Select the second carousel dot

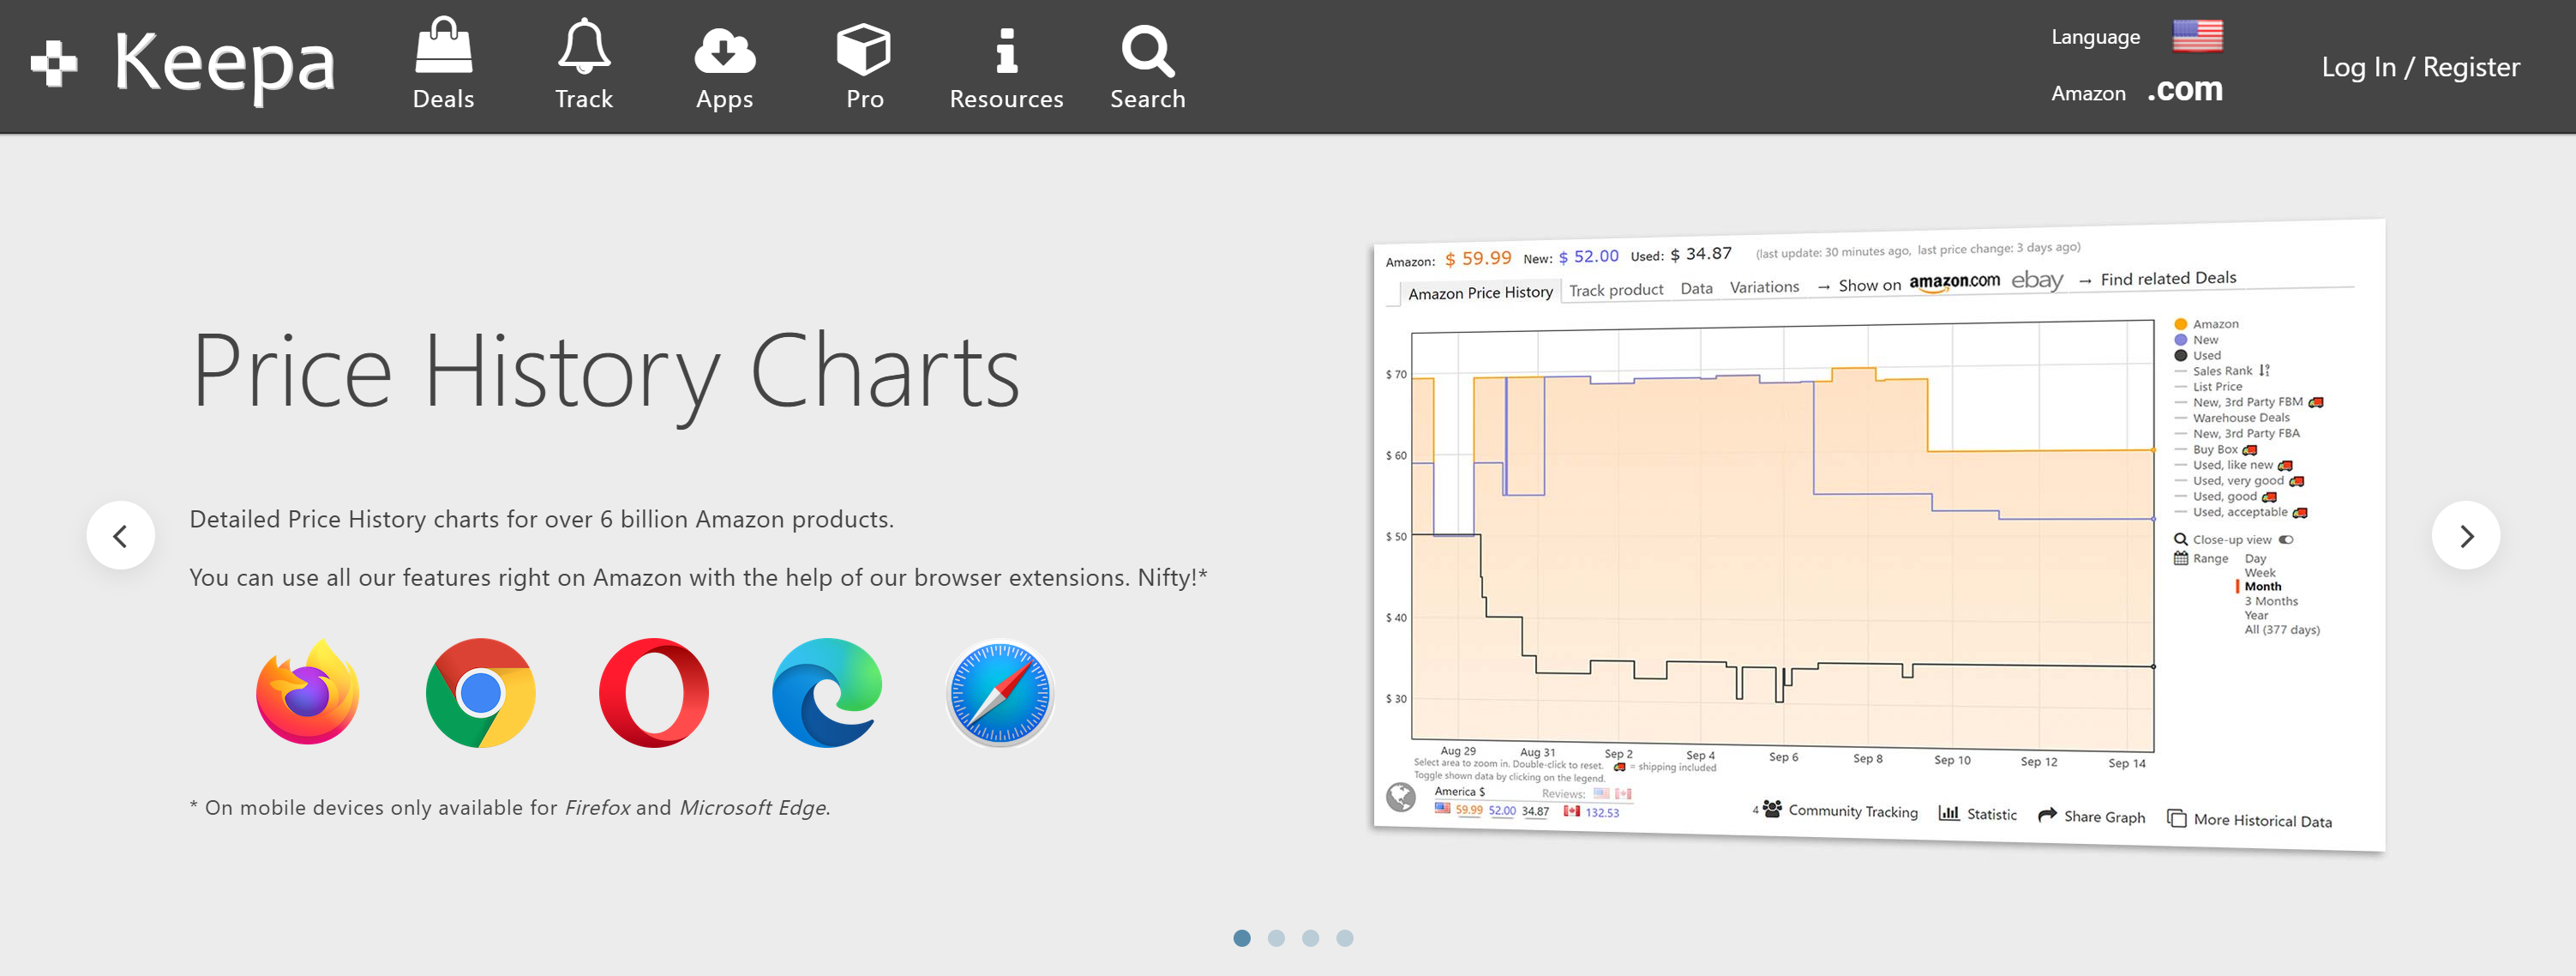(x=1276, y=938)
